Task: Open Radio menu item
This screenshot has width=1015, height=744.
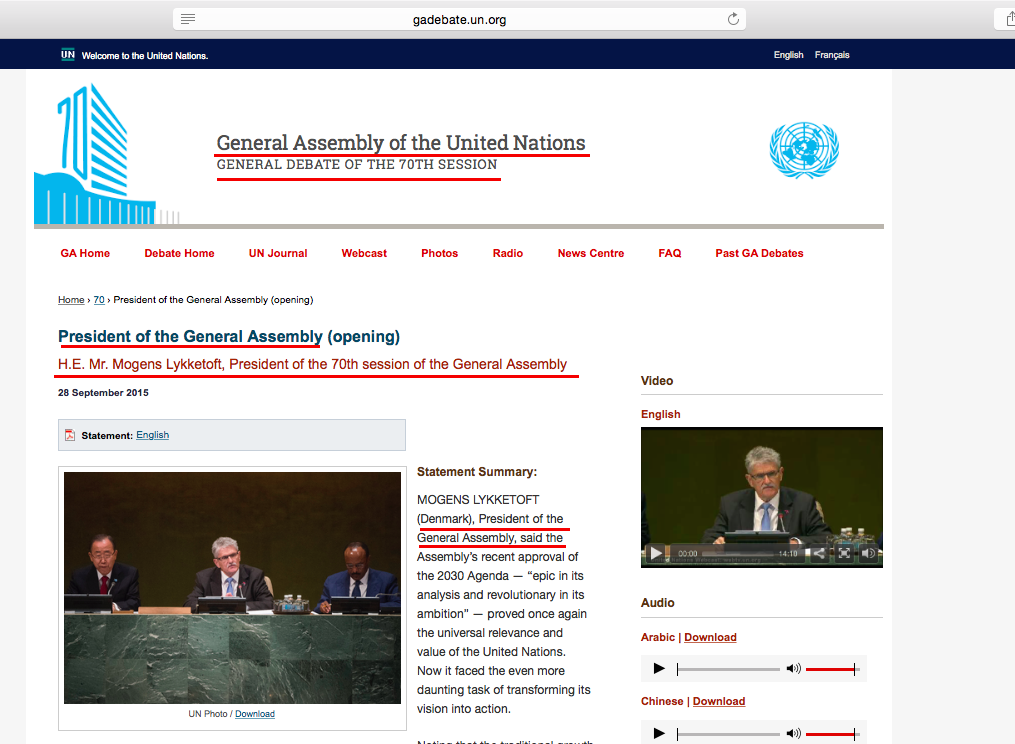Action: [x=508, y=253]
